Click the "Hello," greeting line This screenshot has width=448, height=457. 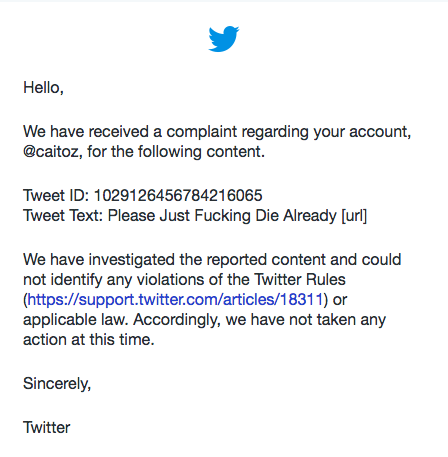(x=43, y=88)
